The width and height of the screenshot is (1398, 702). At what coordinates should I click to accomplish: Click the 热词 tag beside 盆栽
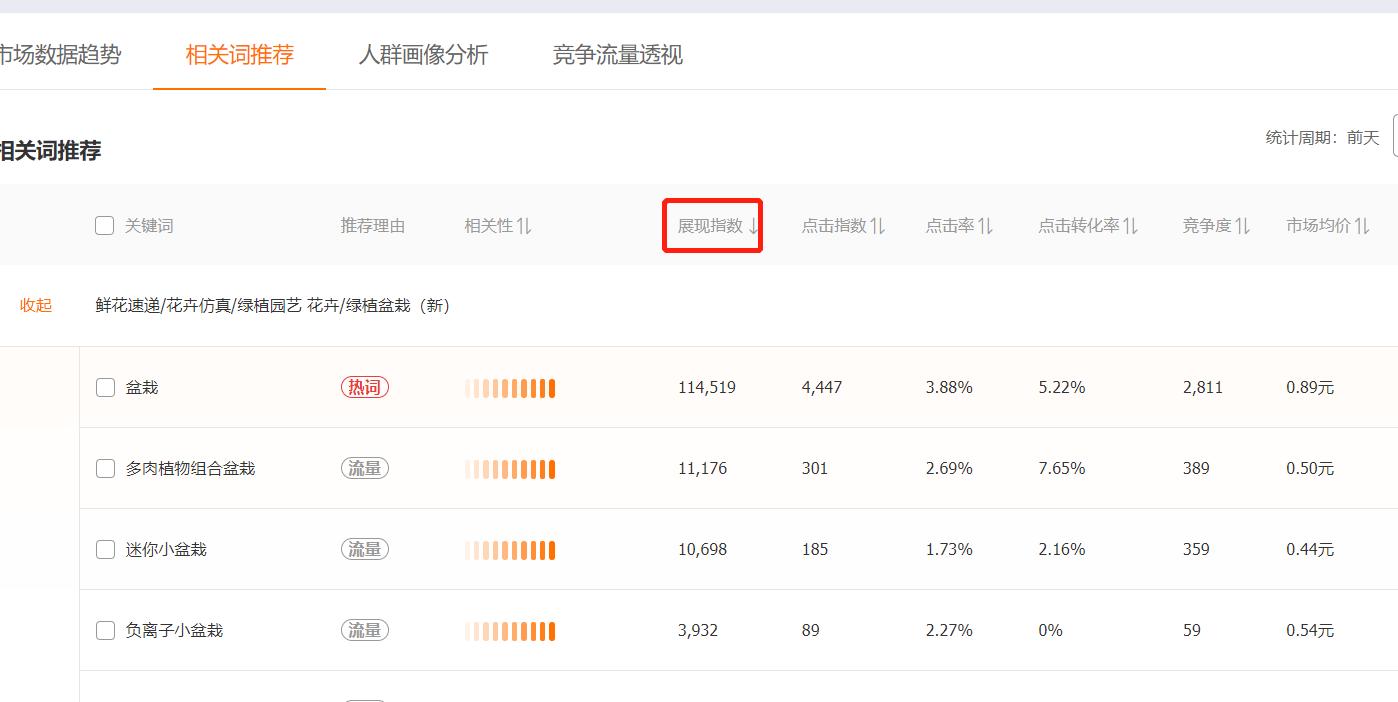[364, 386]
